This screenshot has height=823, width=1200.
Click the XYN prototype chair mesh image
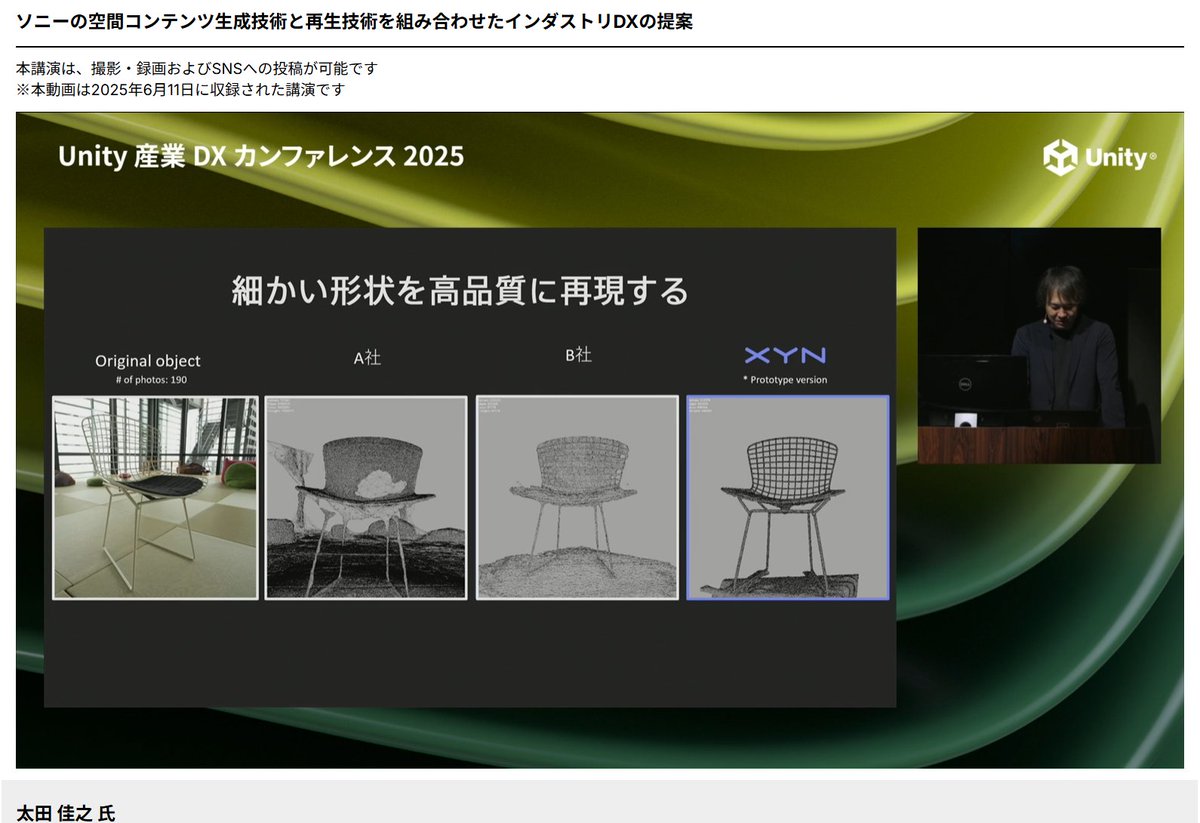[x=788, y=497]
